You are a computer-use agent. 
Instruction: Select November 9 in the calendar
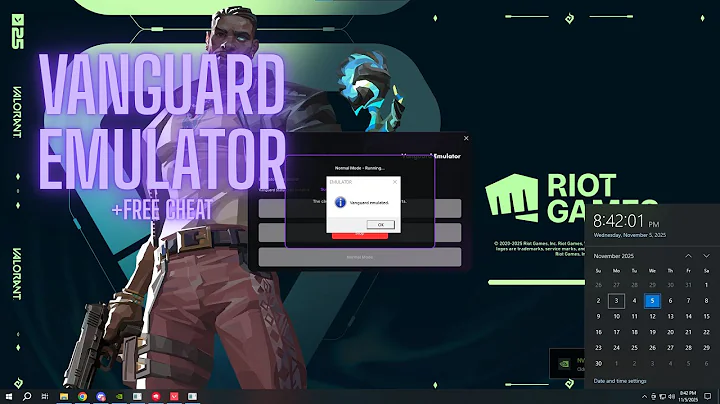(598, 316)
